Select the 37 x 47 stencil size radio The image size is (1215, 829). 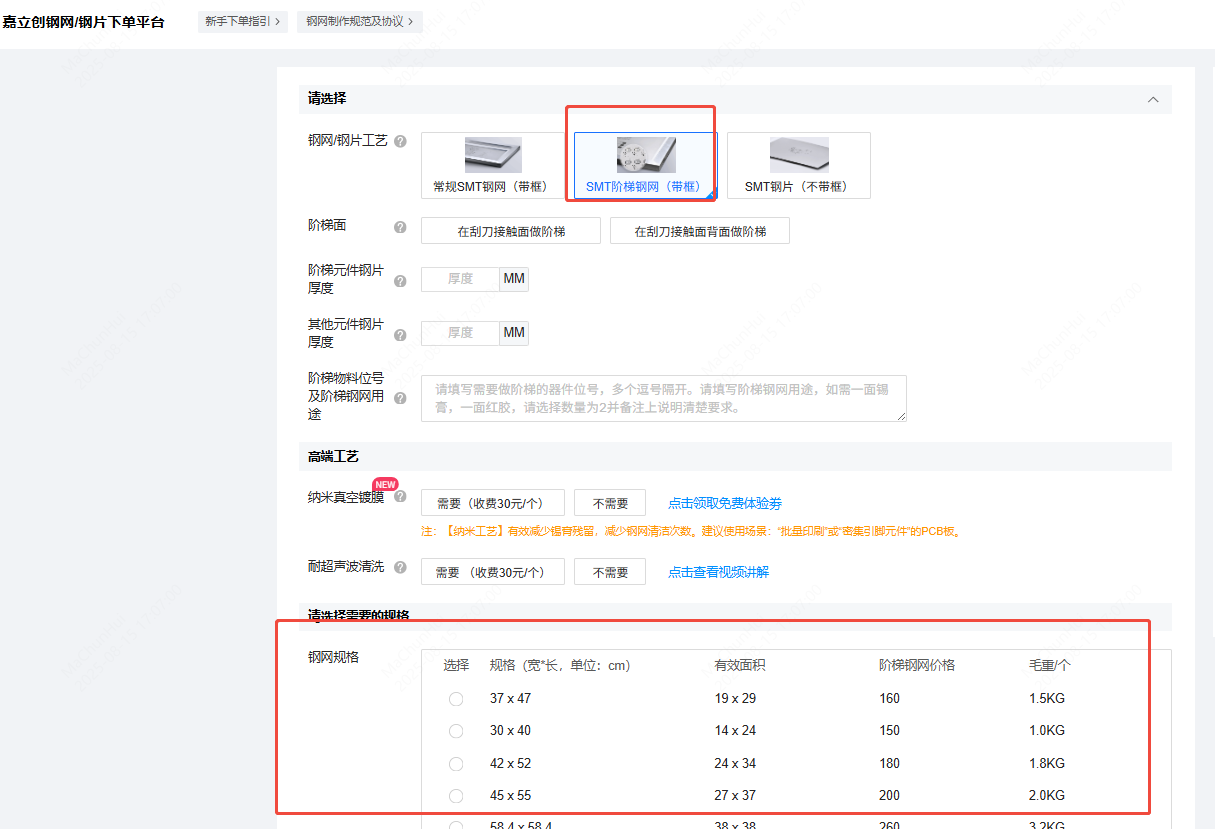click(x=456, y=699)
